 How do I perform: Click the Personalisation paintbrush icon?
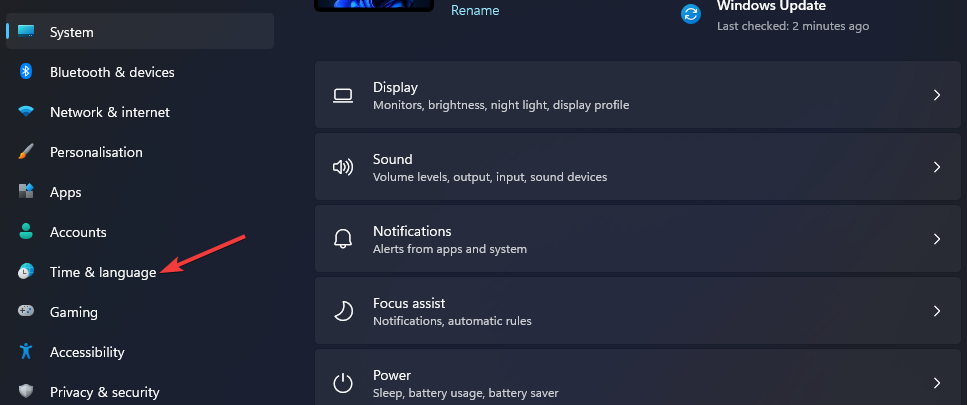[26, 152]
